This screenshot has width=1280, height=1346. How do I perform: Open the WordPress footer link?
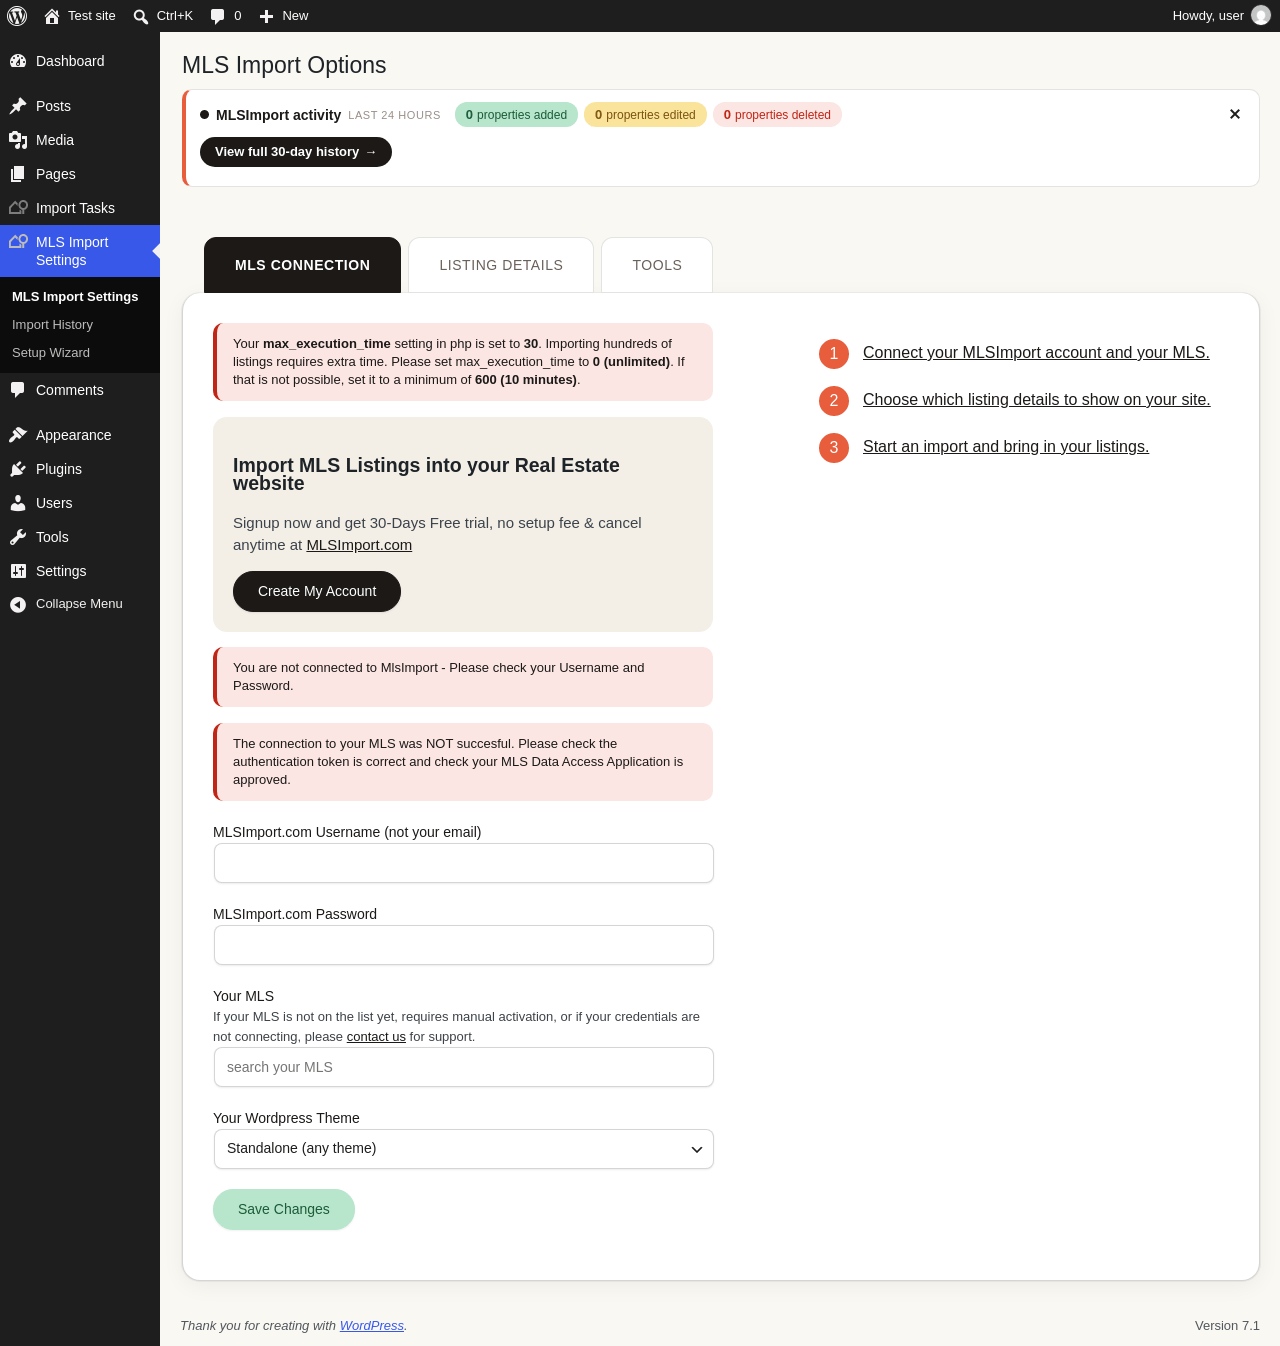click(x=372, y=1326)
